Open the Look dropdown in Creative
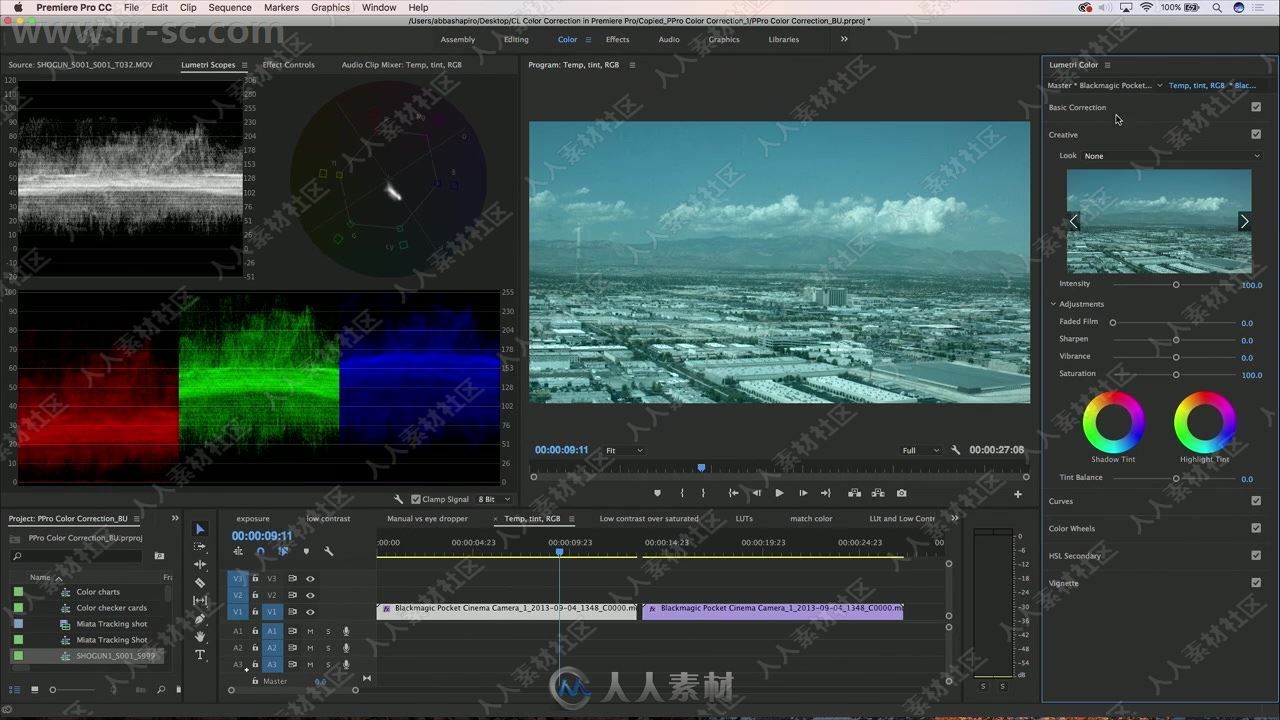Viewport: 1280px width, 720px height. click(x=1172, y=156)
